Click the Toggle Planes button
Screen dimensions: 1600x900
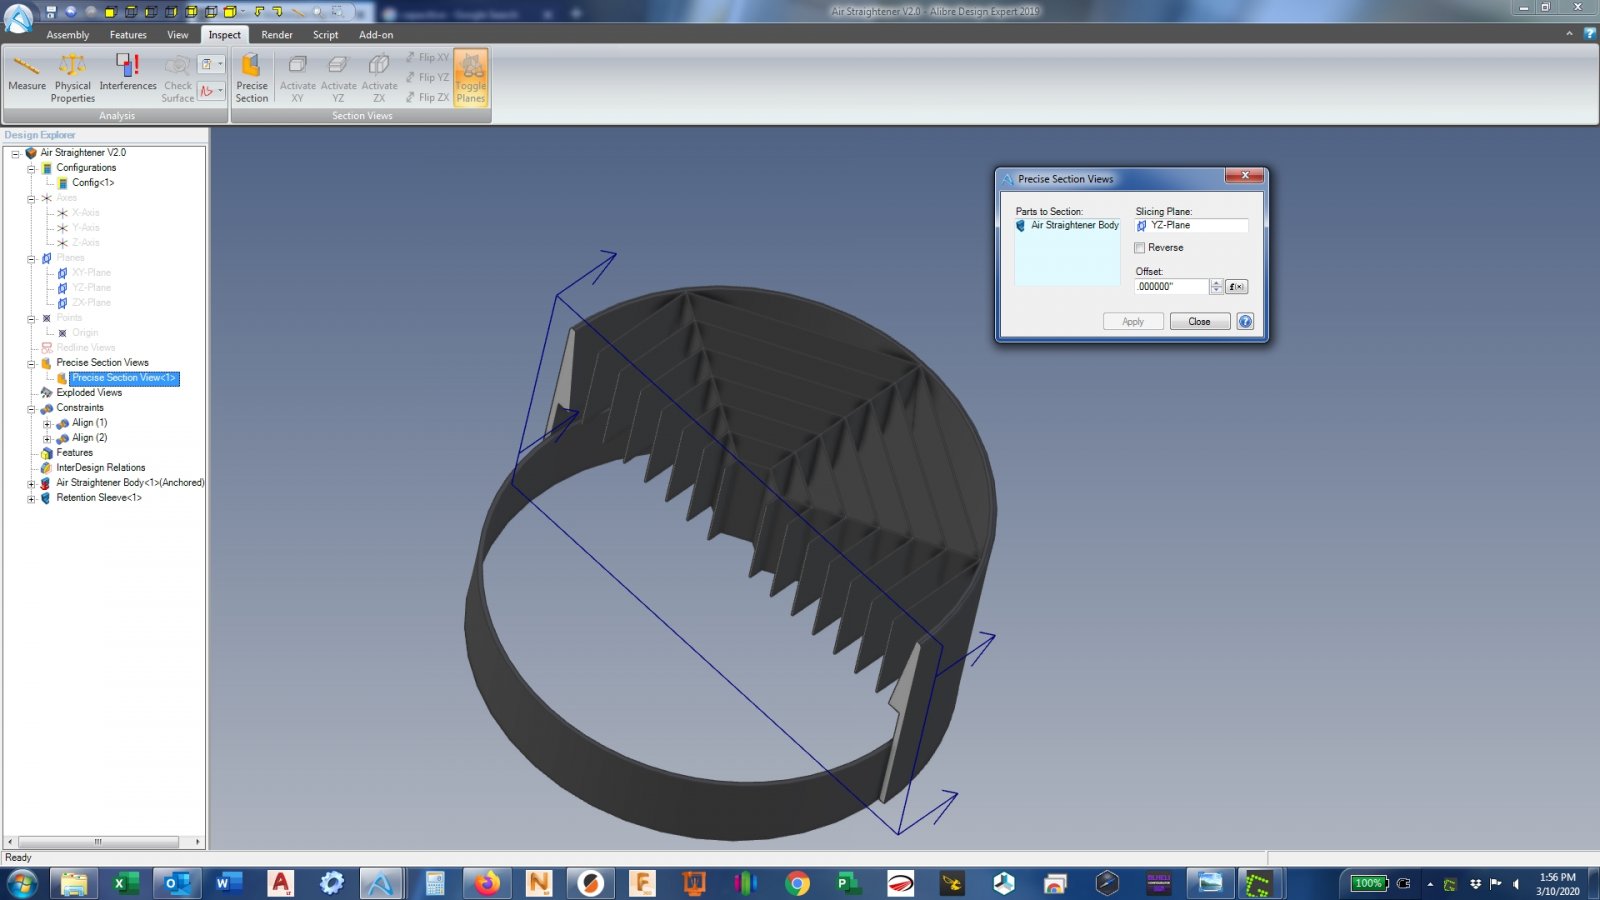[471, 77]
